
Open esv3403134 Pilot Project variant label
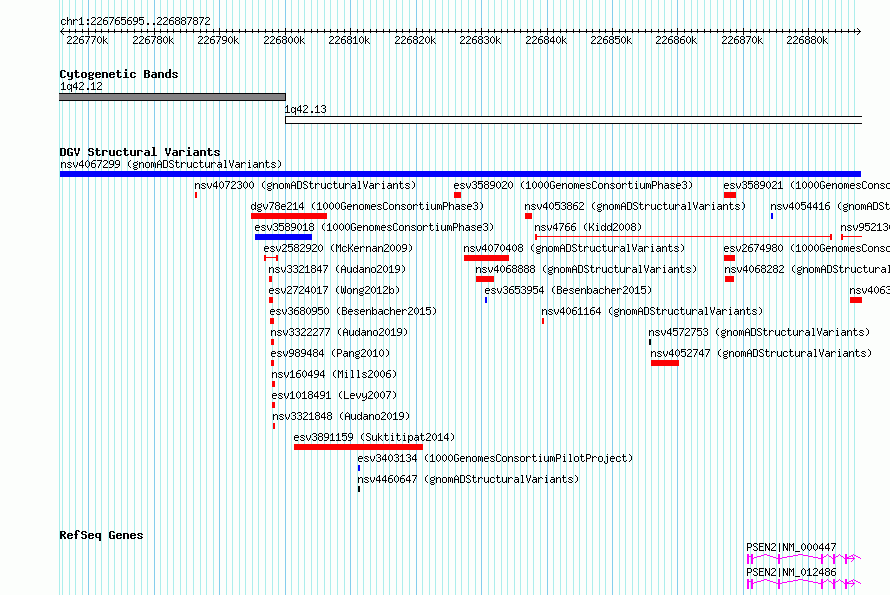[x=495, y=458]
